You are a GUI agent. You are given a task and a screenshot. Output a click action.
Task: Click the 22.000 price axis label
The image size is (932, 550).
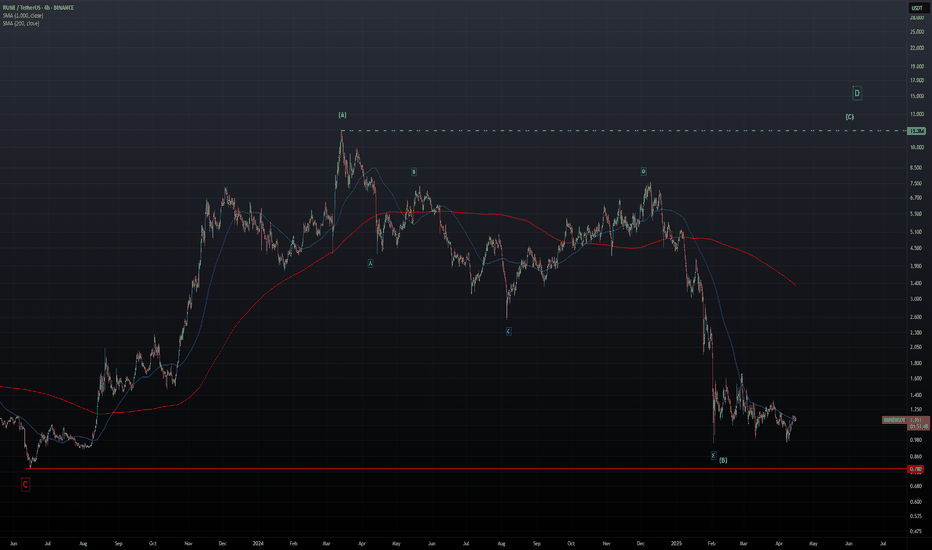pos(917,48)
